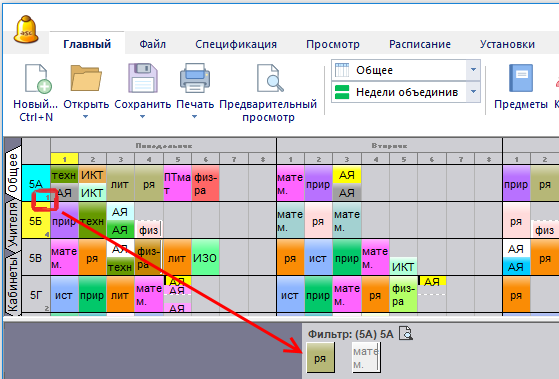
Task: Switch to the Файл ribbon tab
Action: point(153,44)
